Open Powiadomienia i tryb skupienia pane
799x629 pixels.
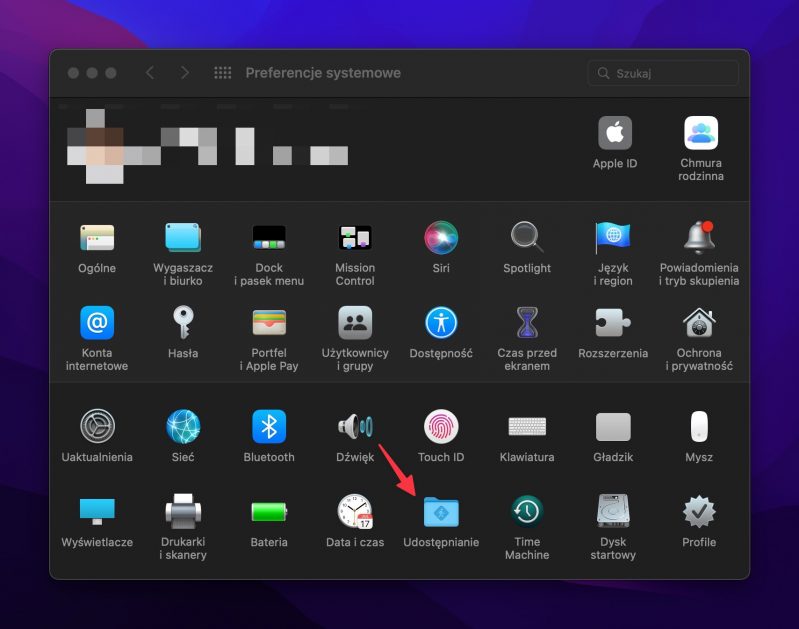699,238
